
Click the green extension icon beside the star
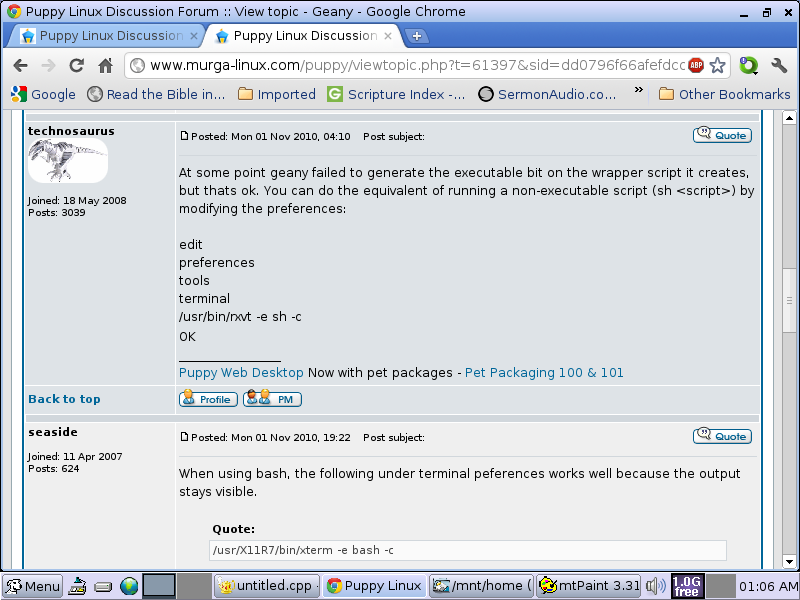pos(748,65)
